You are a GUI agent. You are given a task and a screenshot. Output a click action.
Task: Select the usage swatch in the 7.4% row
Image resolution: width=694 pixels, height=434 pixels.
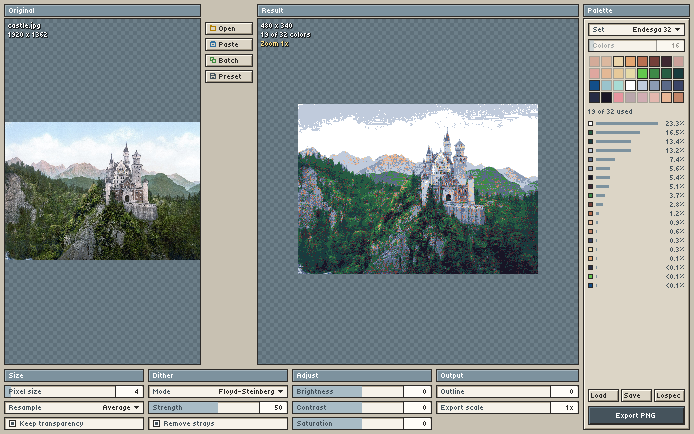pos(590,160)
